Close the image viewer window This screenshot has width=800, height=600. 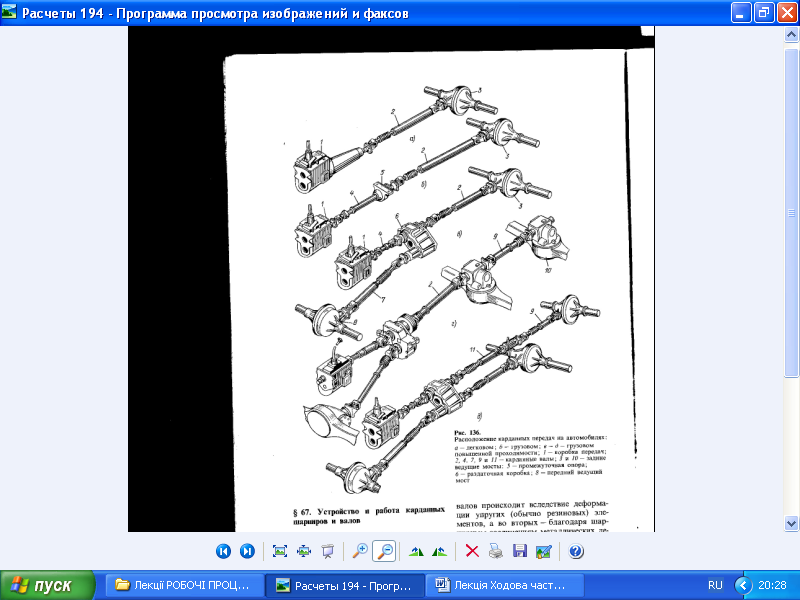pyautogui.click(x=787, y=12)
